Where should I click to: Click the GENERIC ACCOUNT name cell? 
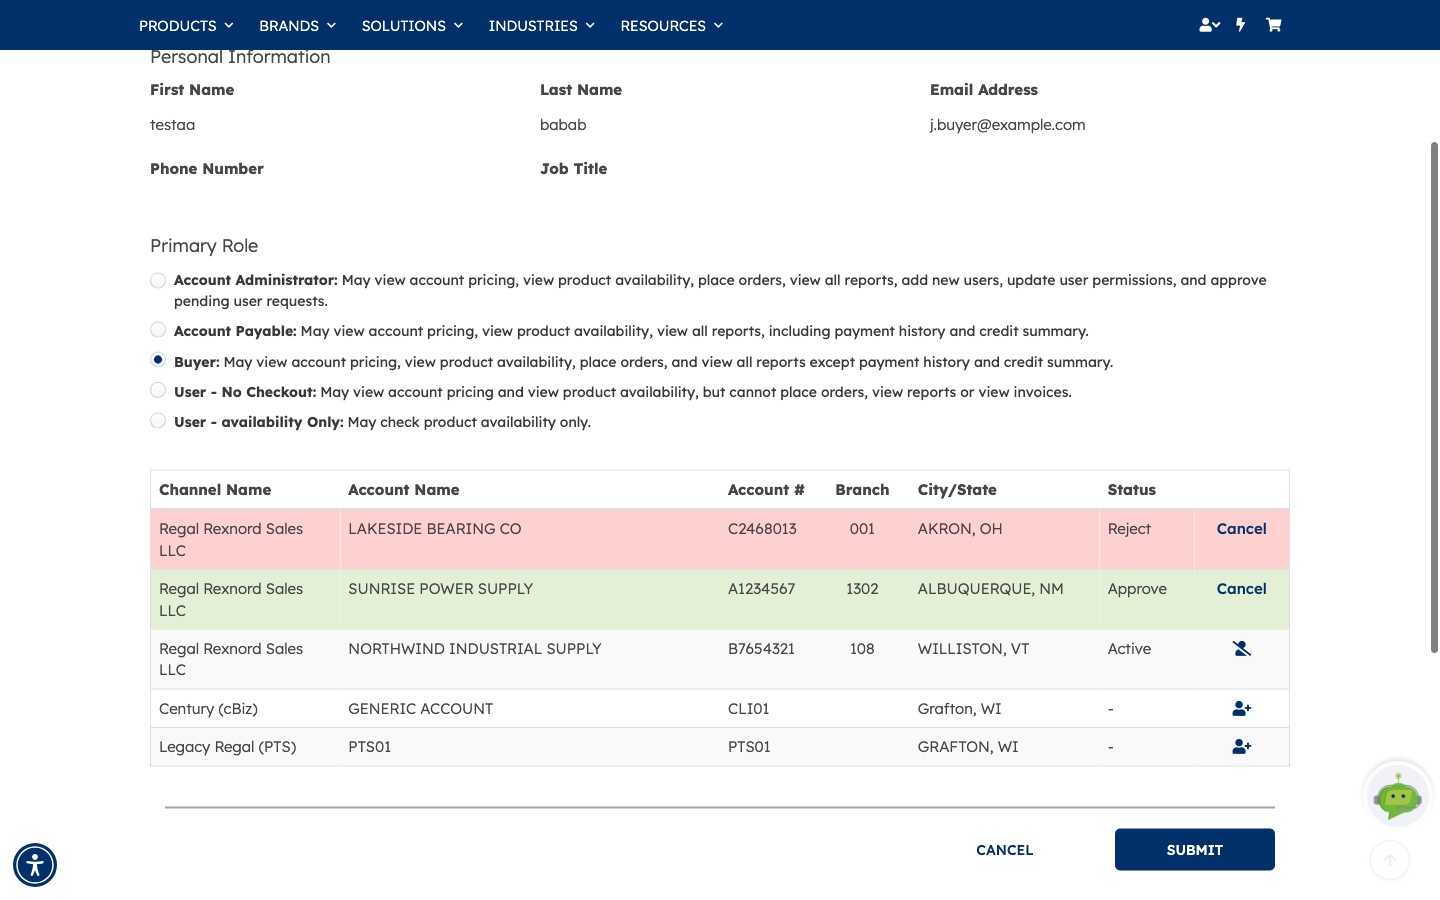click(x=420, y=709)
